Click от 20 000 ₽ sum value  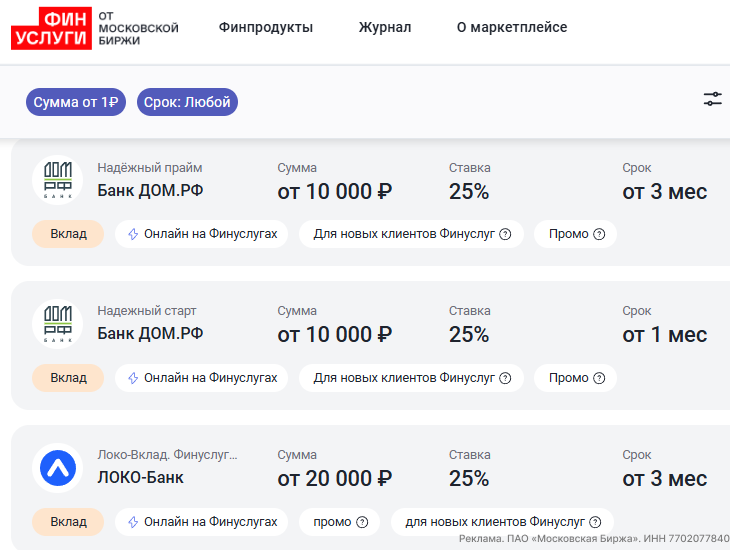335,479
